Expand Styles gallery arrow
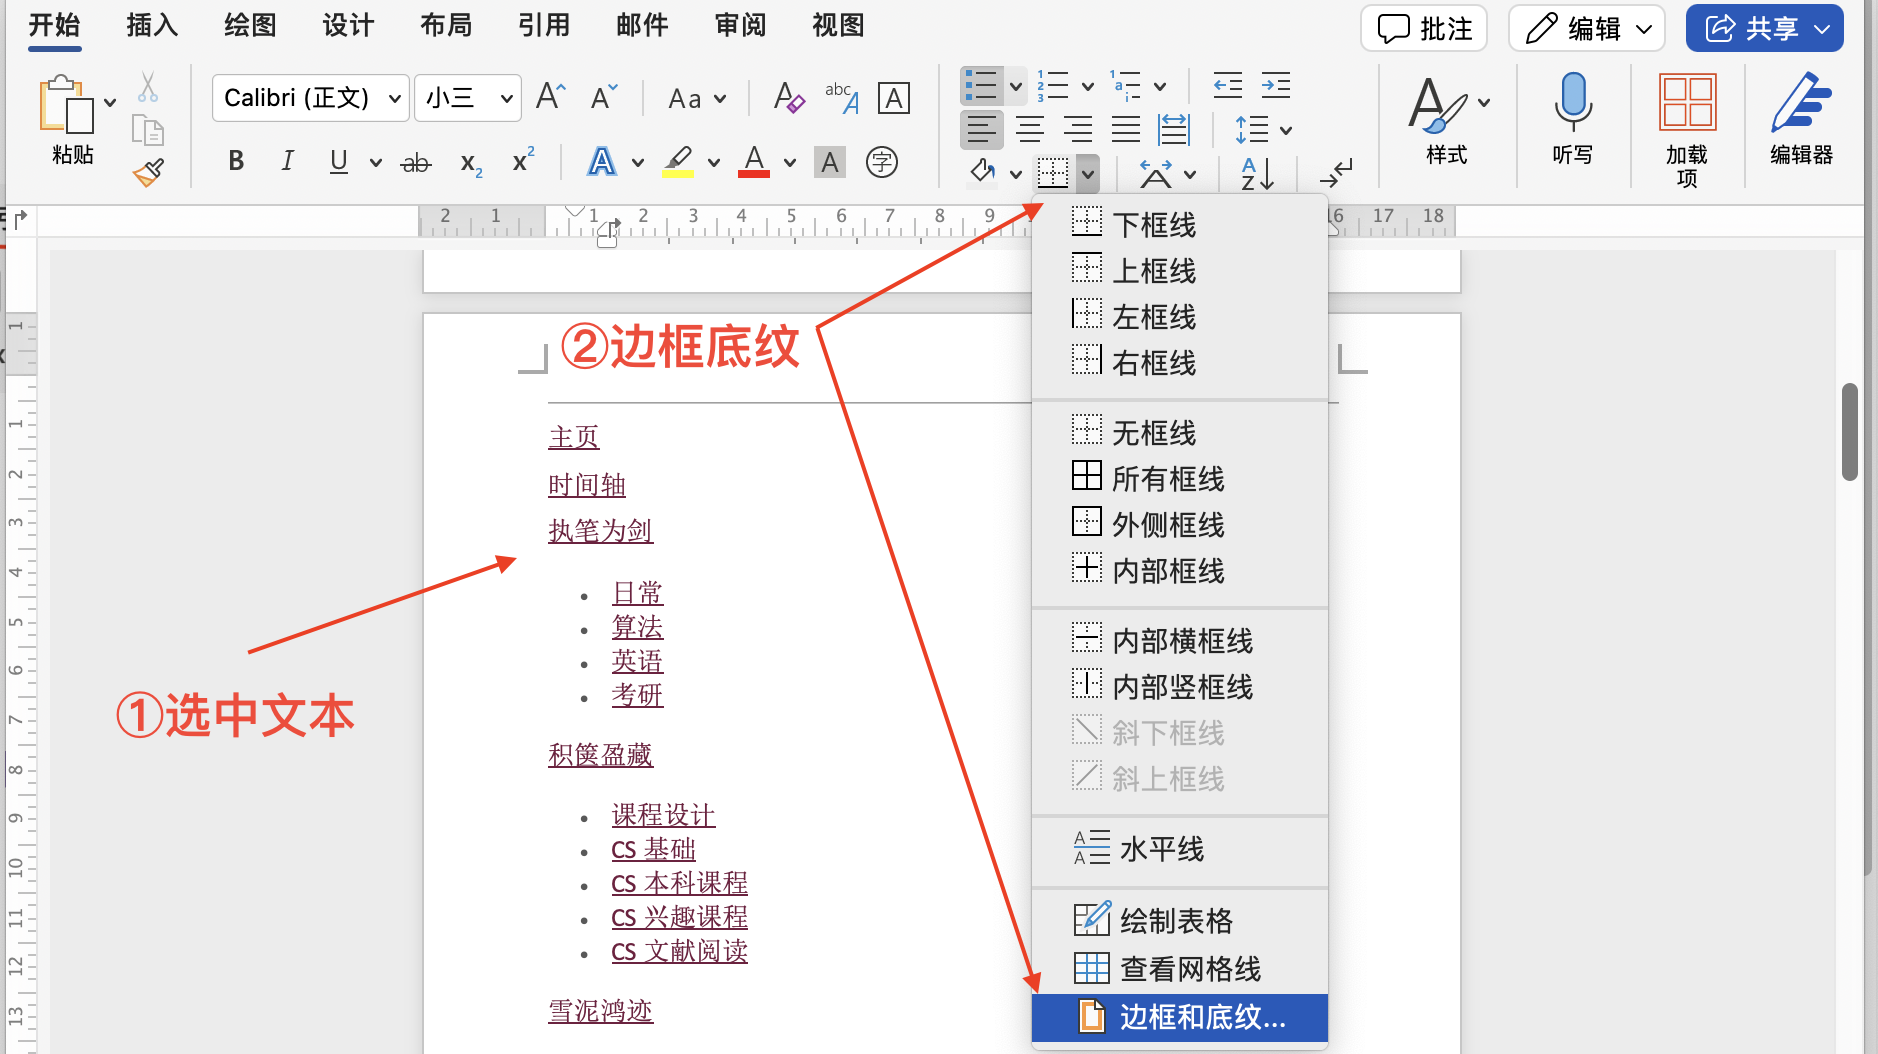This screenshot has height=1054, width=1878. (x=1484, y=102)
